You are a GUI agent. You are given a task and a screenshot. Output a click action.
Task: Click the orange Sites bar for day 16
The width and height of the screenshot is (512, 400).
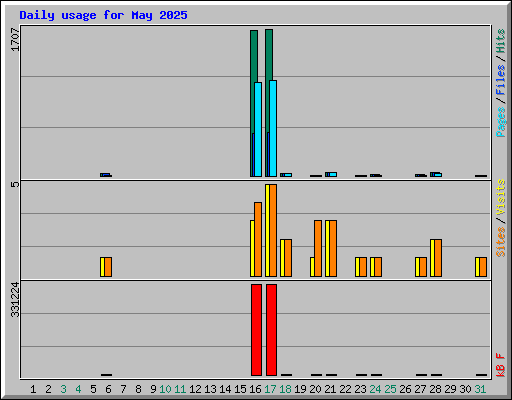[258, 239]
